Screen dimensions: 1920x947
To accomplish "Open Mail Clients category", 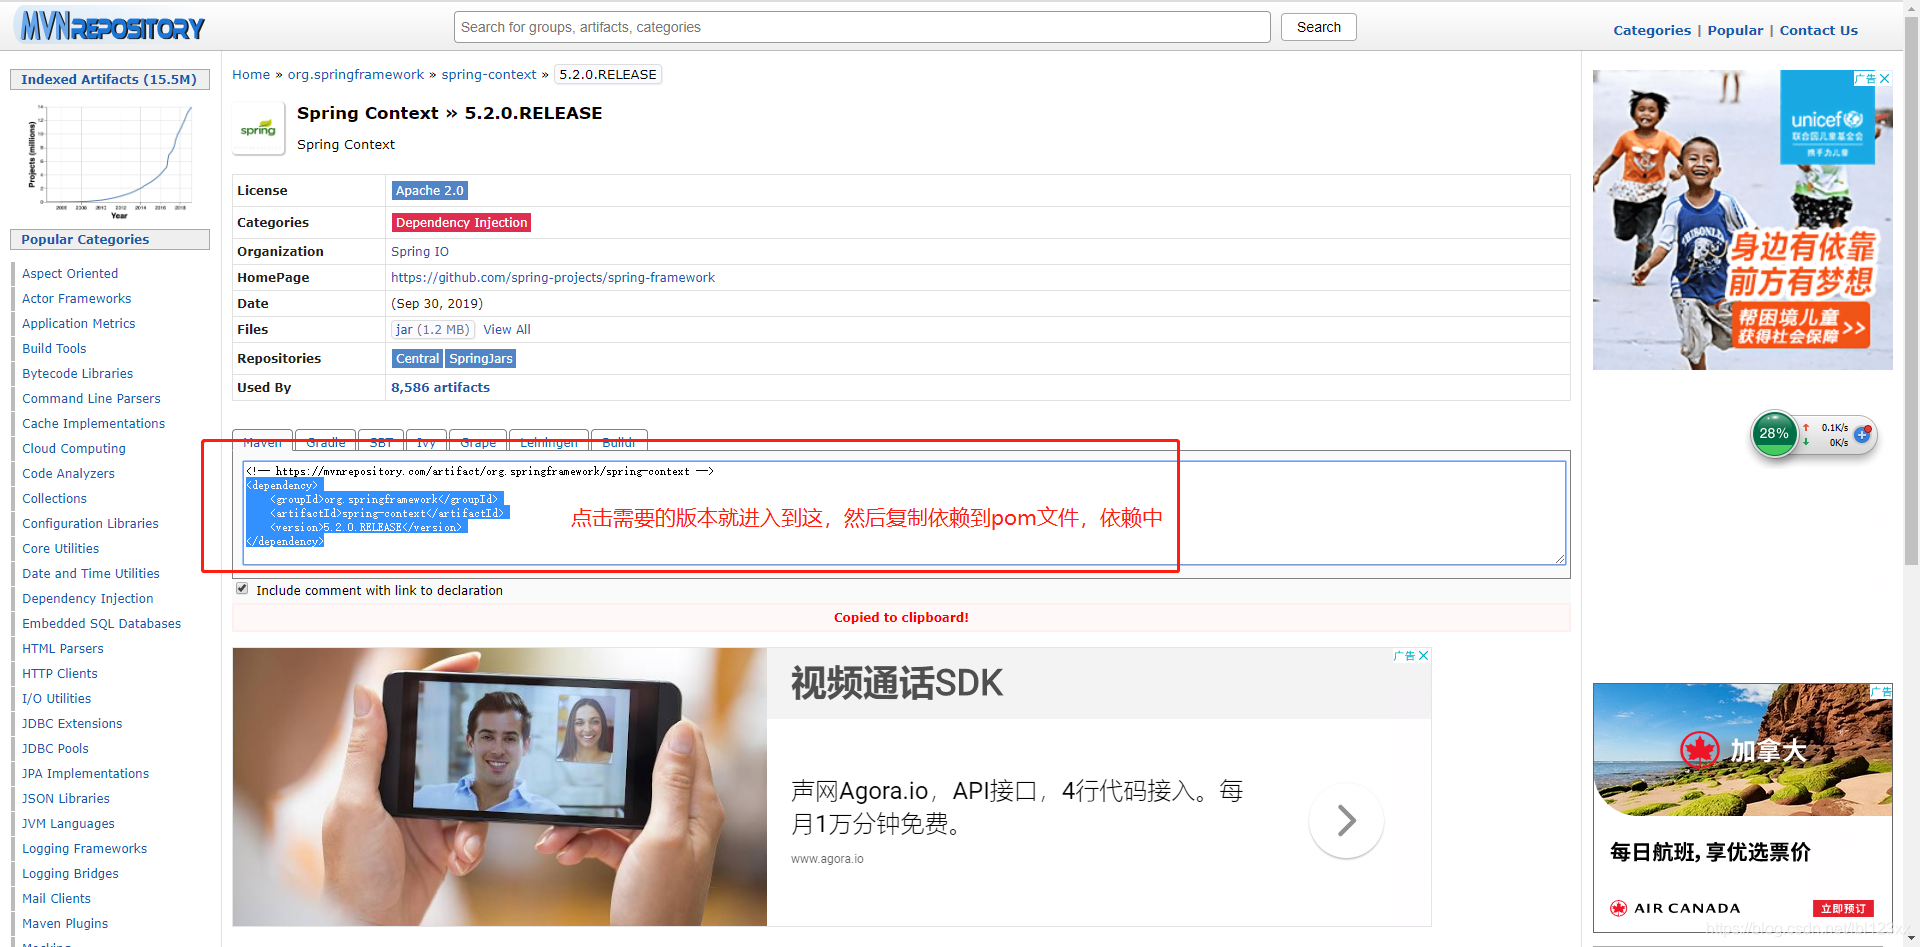I will 57,898.
